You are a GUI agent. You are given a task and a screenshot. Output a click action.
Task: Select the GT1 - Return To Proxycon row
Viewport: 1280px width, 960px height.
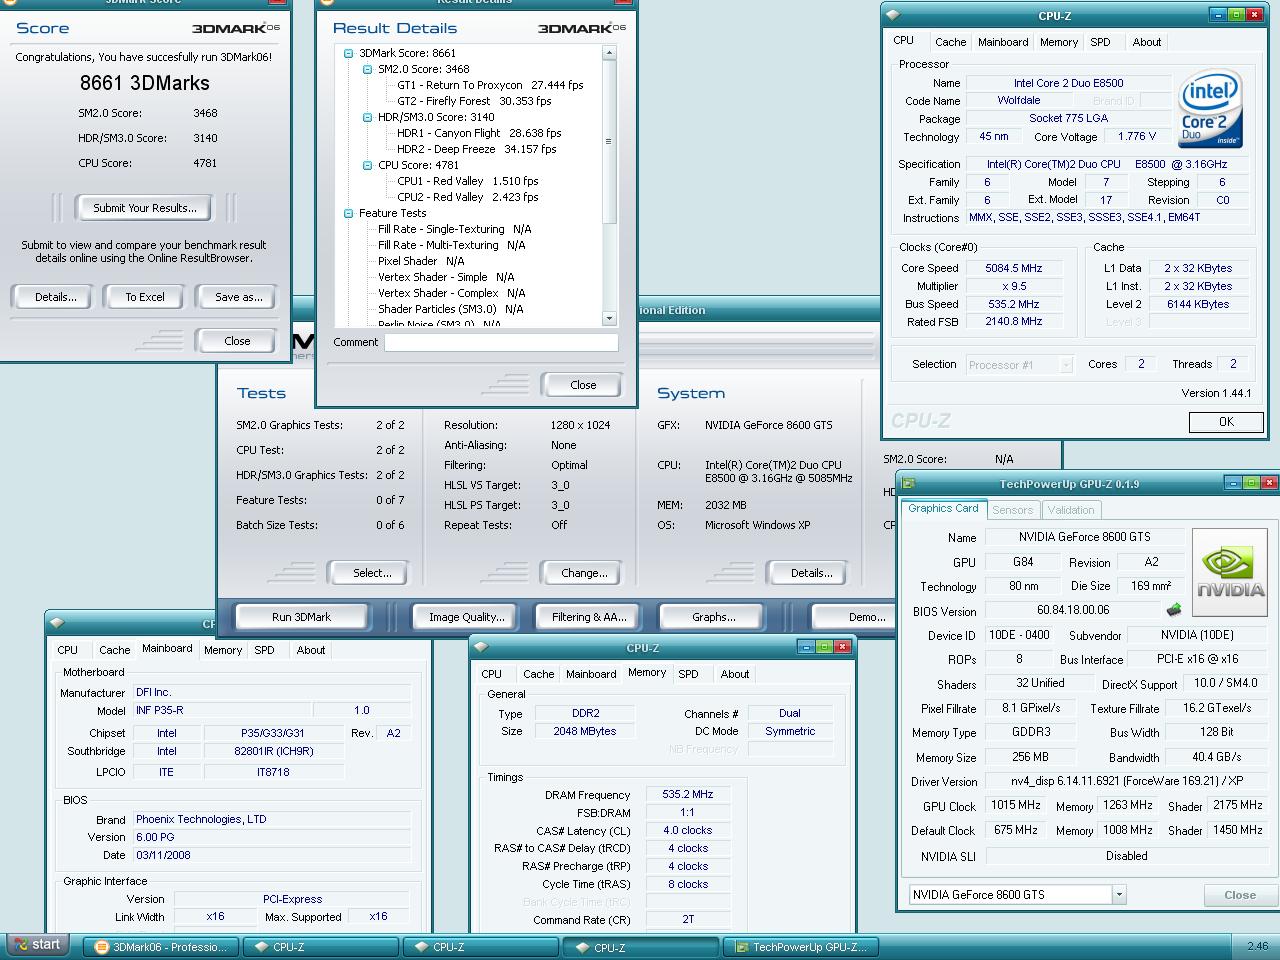coord(490,85)
